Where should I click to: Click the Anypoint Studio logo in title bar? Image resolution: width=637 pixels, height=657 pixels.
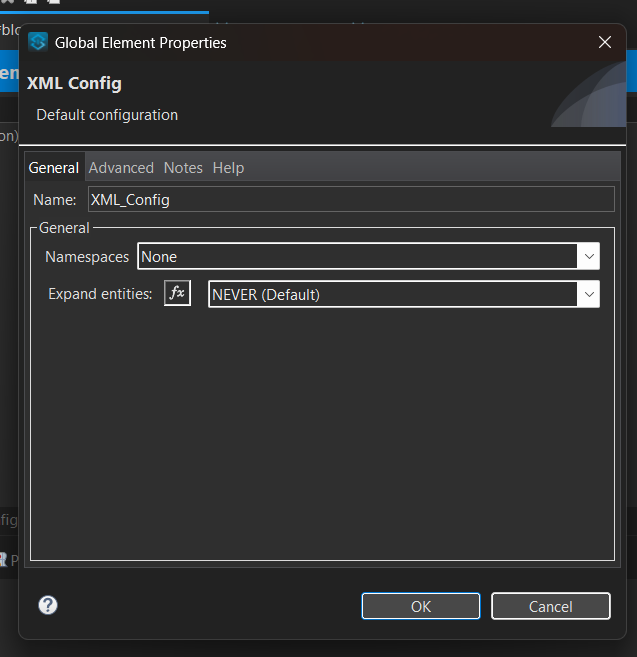[38, 42]
